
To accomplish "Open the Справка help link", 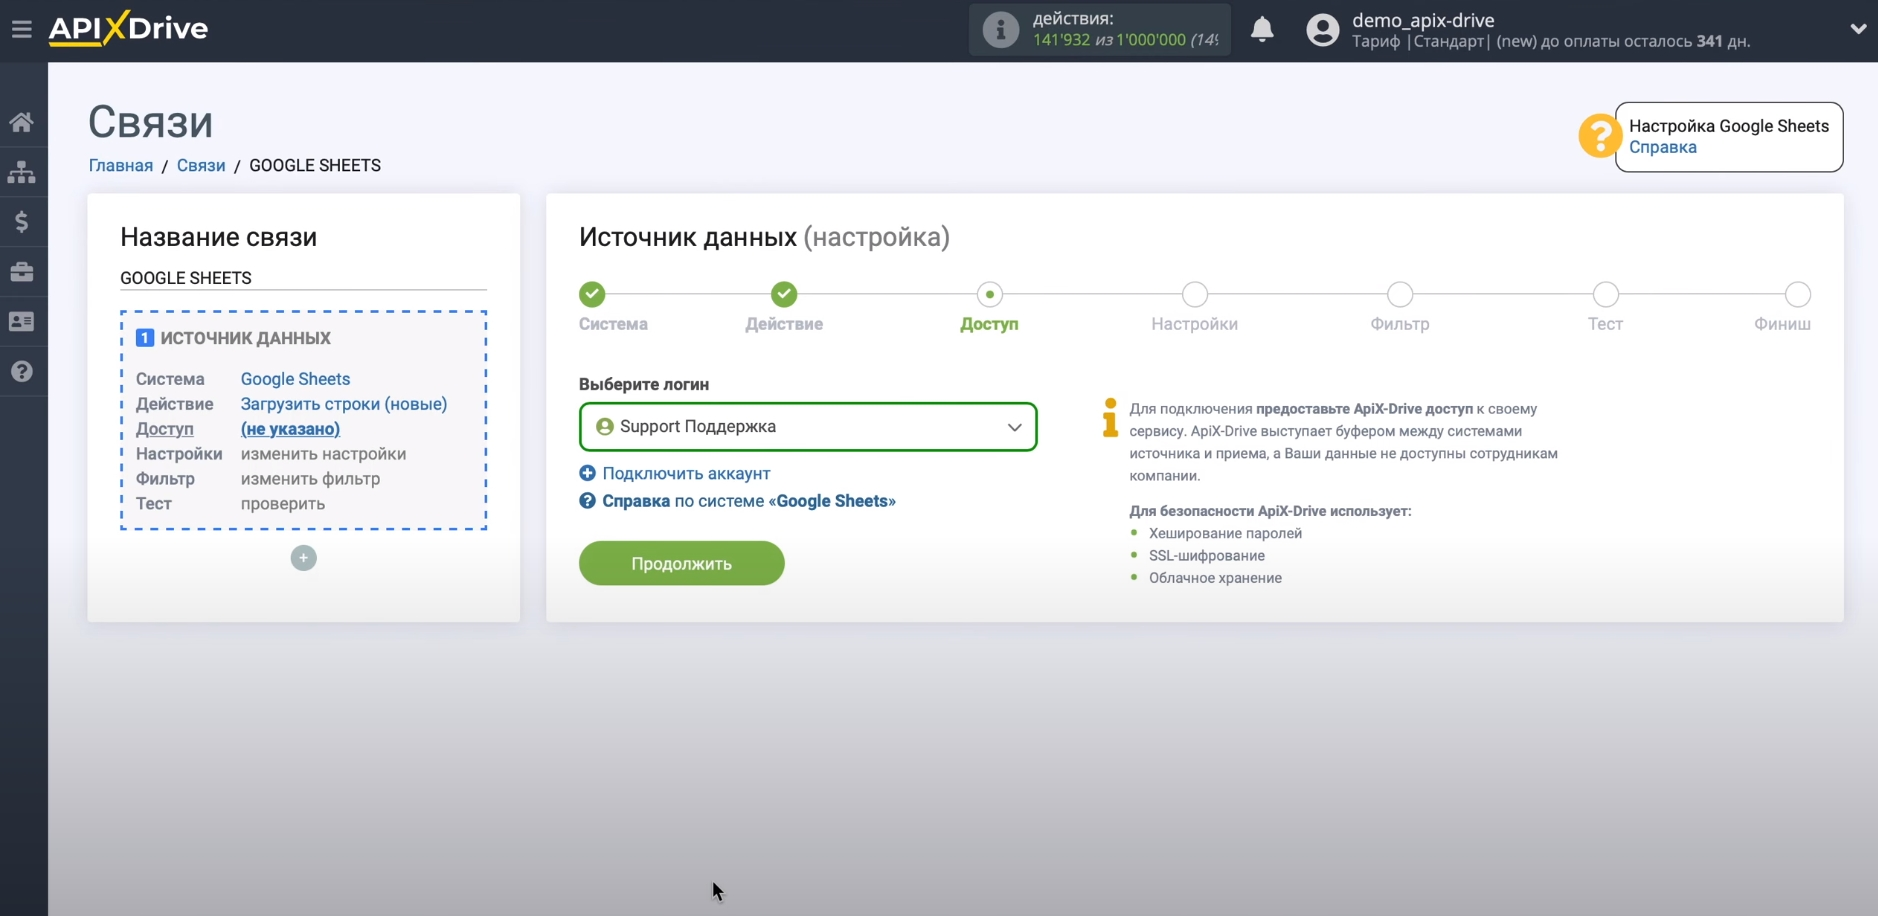I will coord(1662,147).
